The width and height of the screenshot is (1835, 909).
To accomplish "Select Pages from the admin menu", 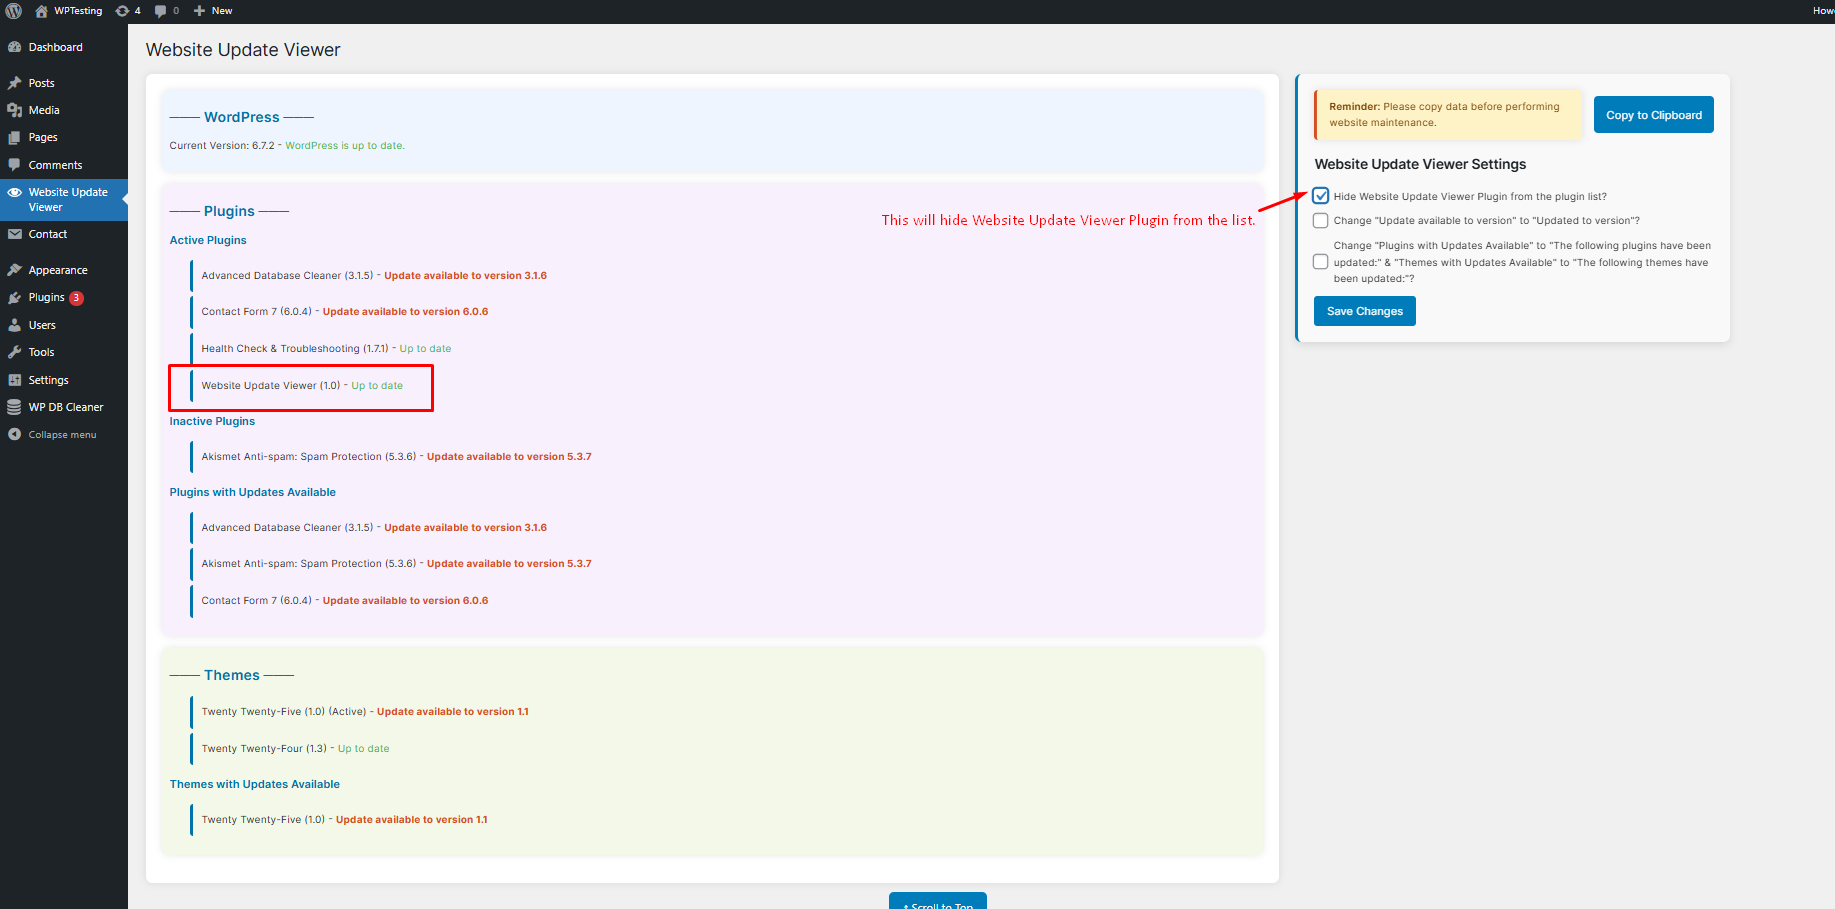I will [64, 137].
